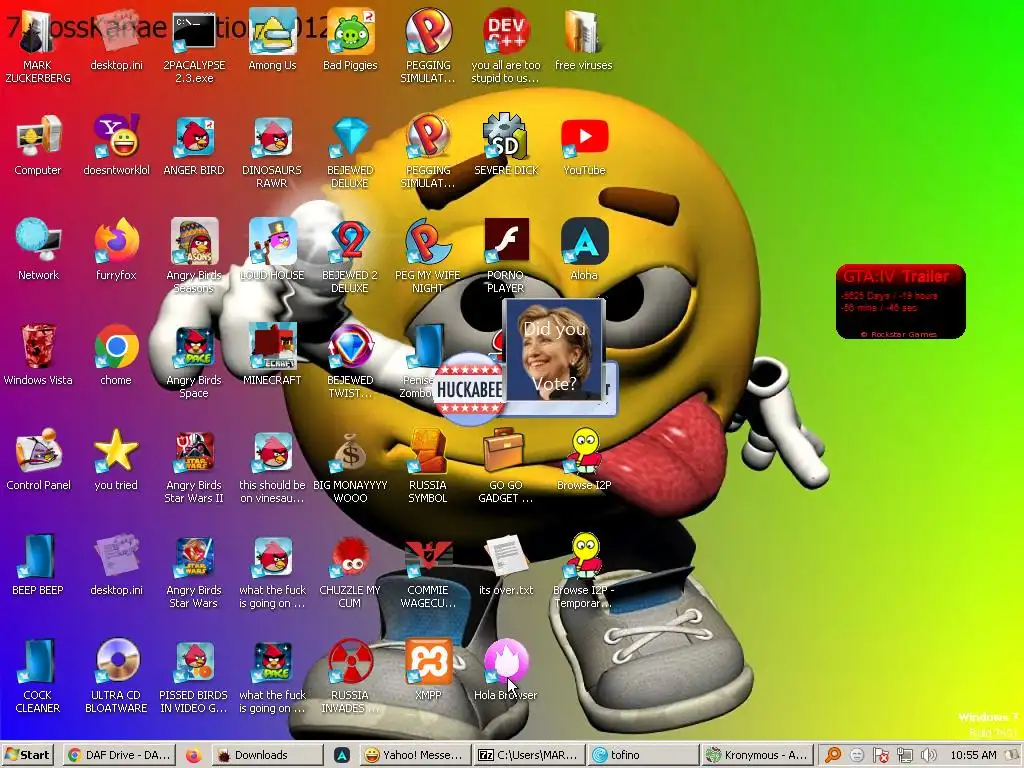Switch to the 7-Zip C:\Users\MAR... taskbar button
This screenshot has width=1024, height=768.
[528, 755]
